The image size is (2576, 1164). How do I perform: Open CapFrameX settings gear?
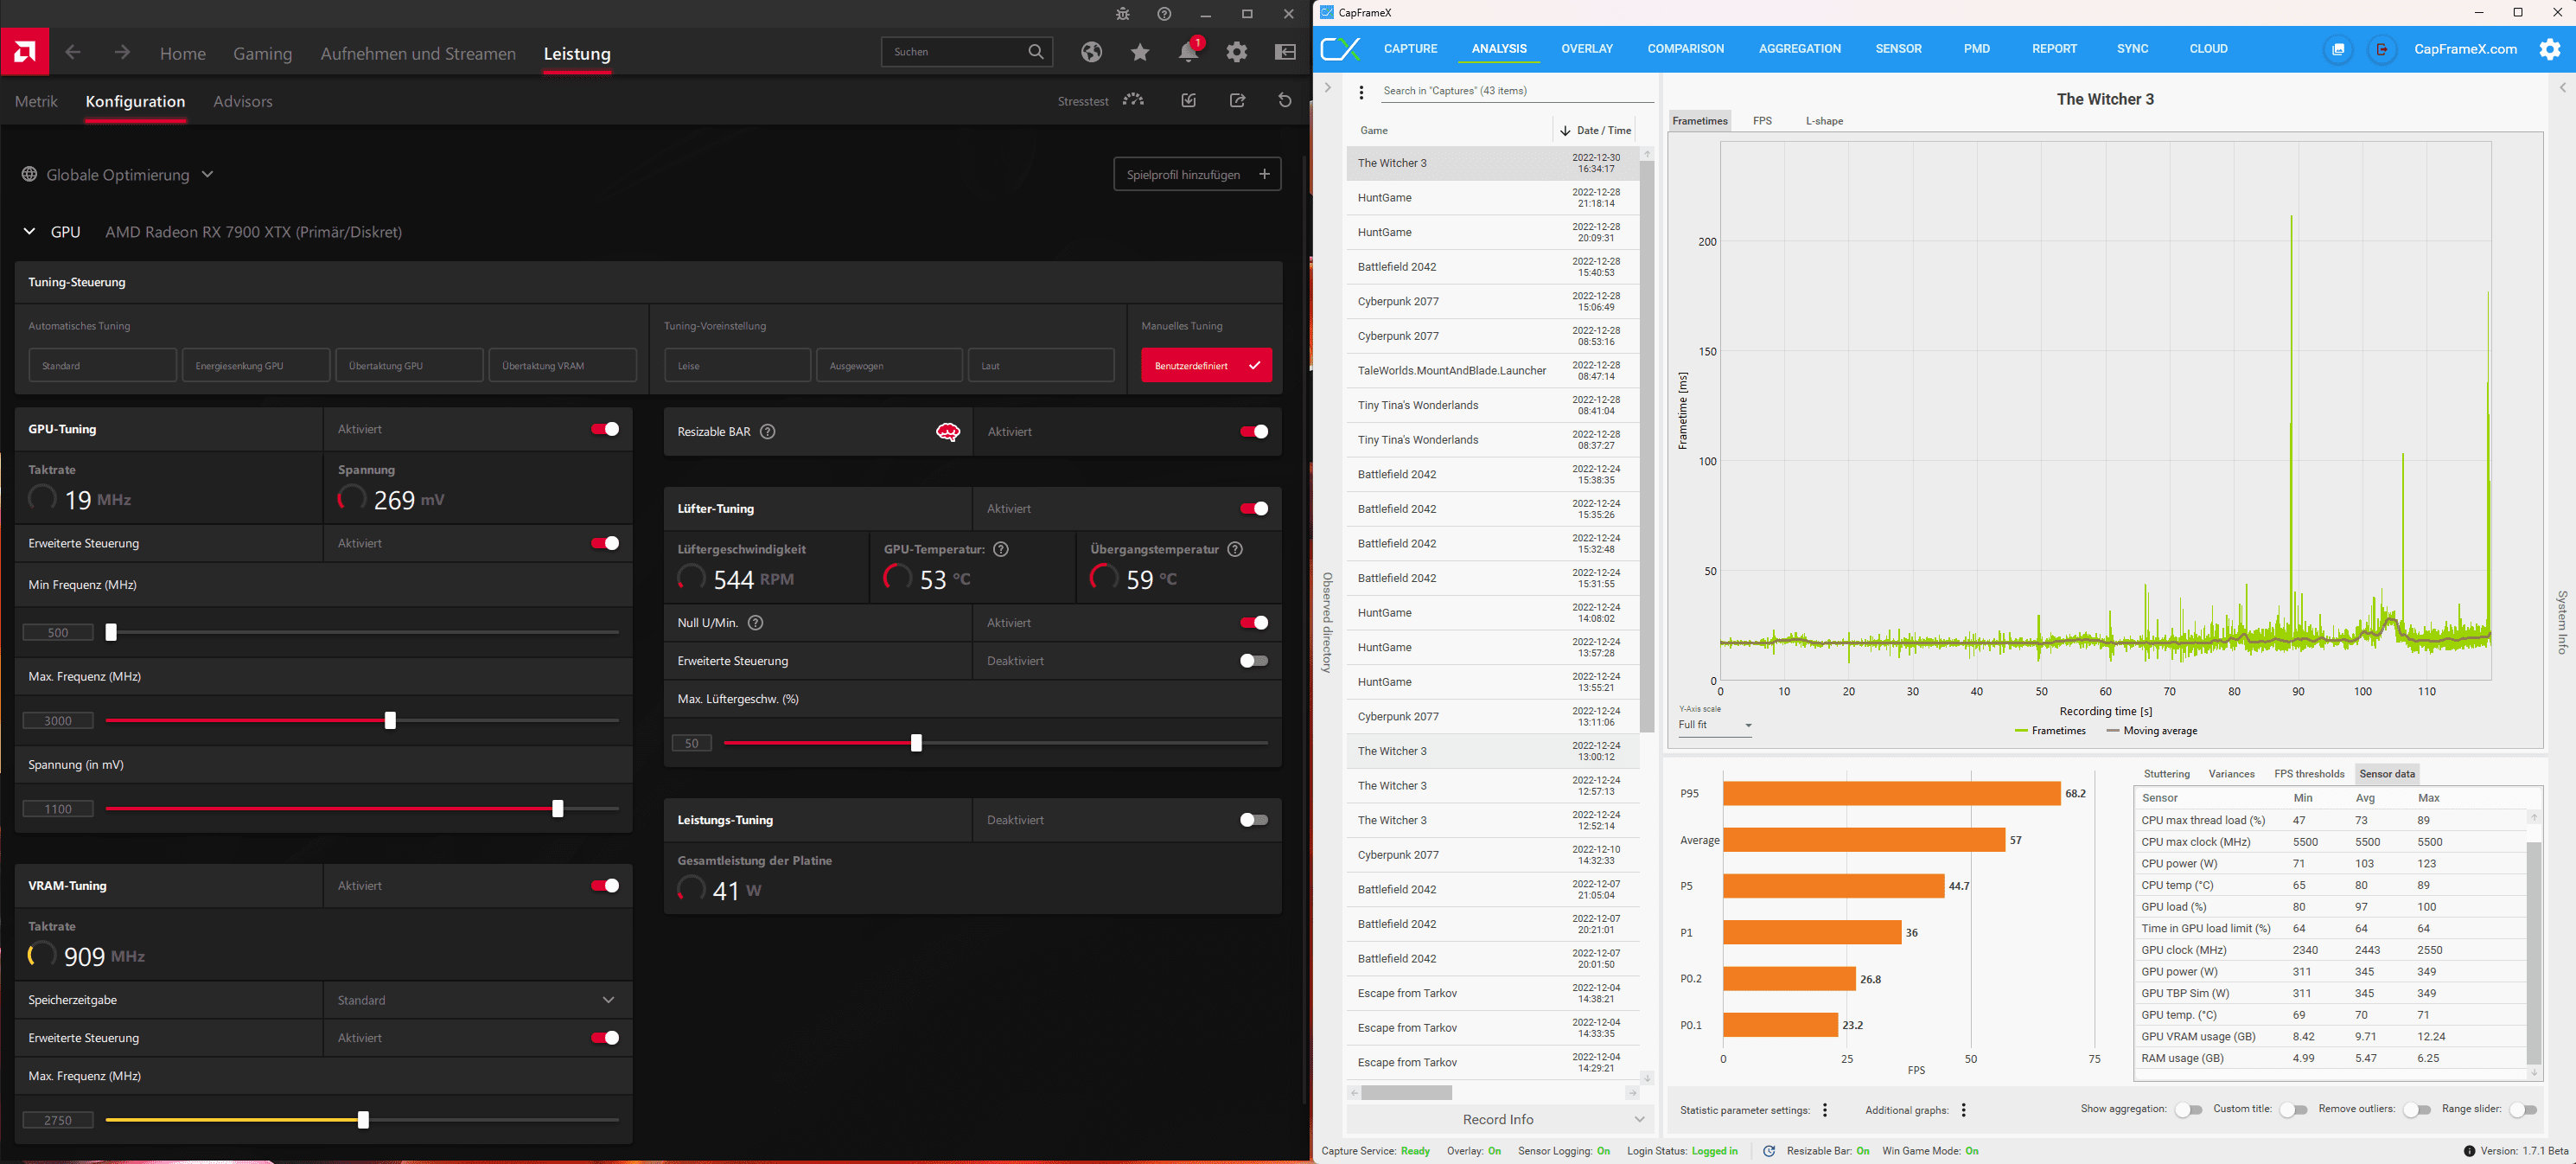(x=2550, y=49)
